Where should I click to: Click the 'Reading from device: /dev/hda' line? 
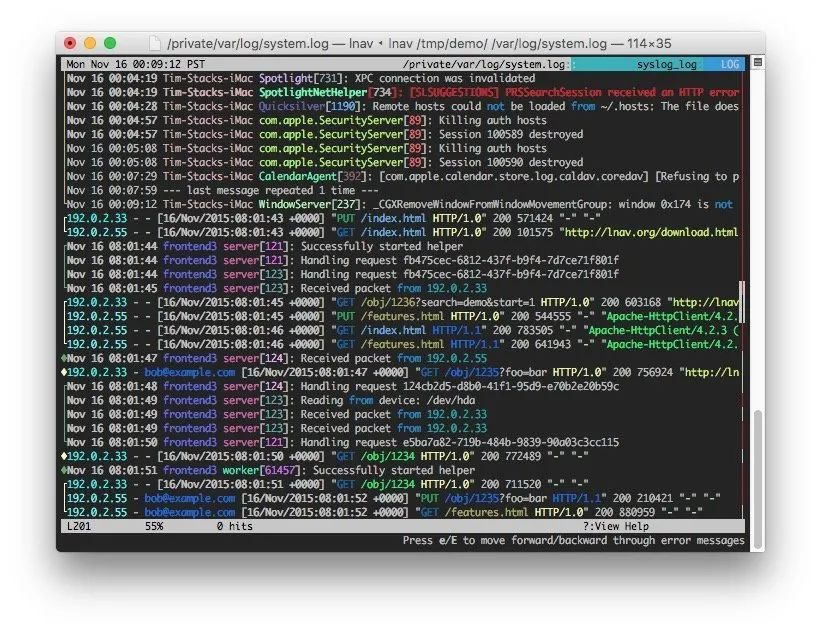pyautogui.click(x=271, y=401)
